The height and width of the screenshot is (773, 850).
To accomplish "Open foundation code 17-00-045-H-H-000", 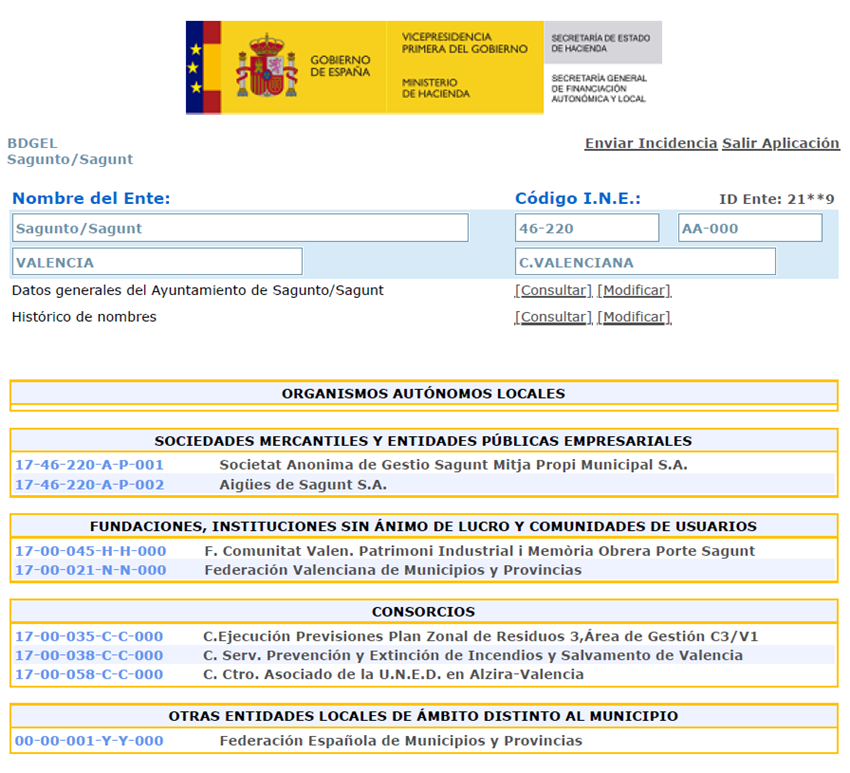I will pos(90,551).
